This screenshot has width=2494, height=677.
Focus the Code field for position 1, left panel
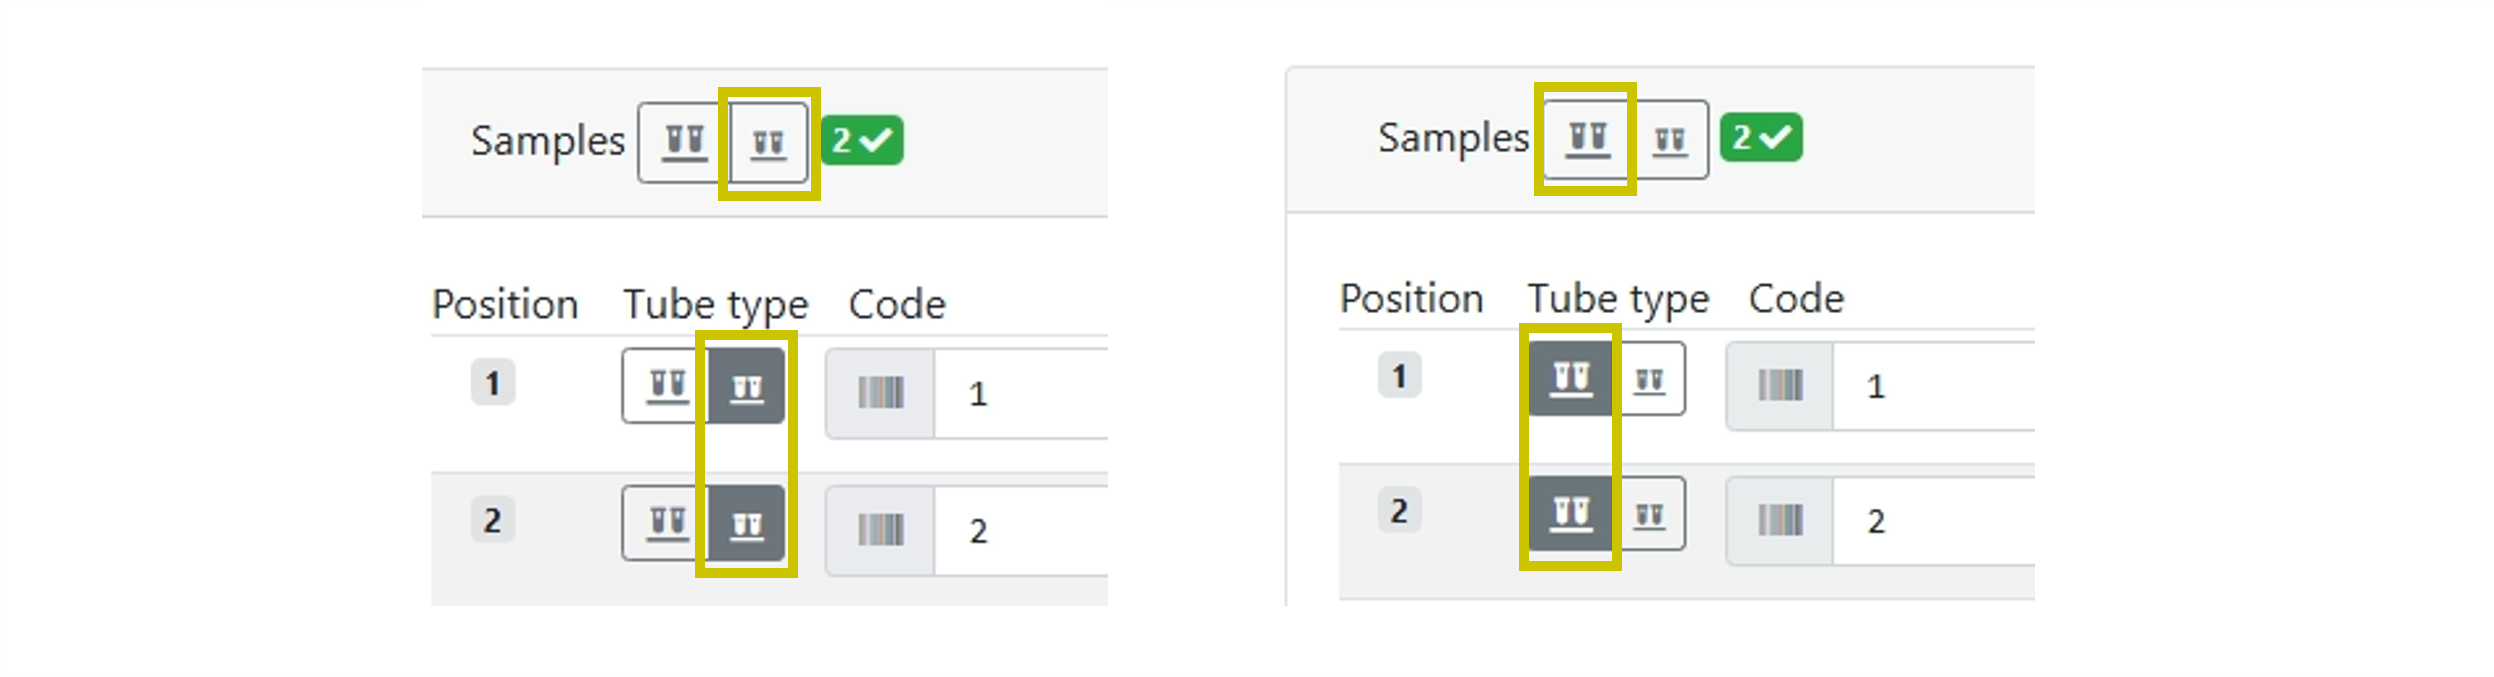click(x=1020, y=393)
